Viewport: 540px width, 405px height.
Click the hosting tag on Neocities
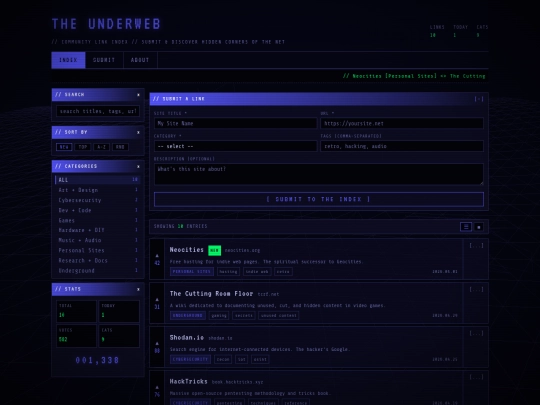(228, 272)
